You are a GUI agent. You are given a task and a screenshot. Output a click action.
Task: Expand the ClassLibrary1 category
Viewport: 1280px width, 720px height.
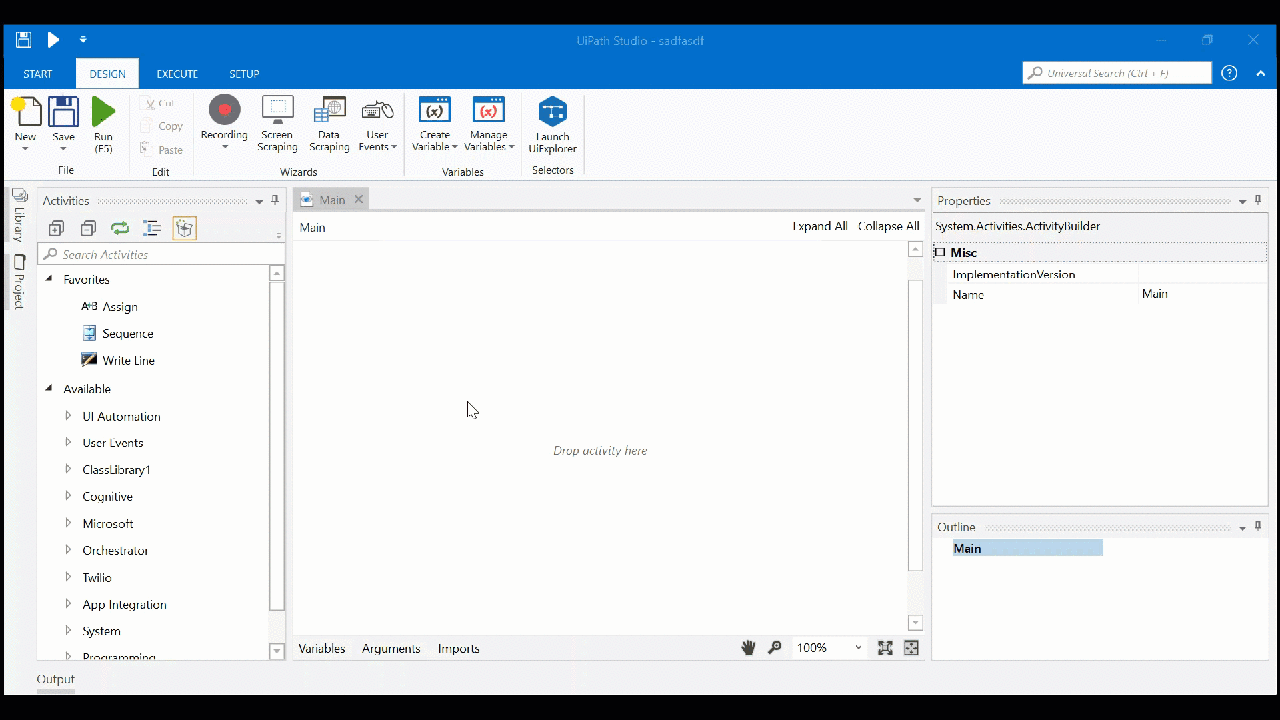coord(68,469)
